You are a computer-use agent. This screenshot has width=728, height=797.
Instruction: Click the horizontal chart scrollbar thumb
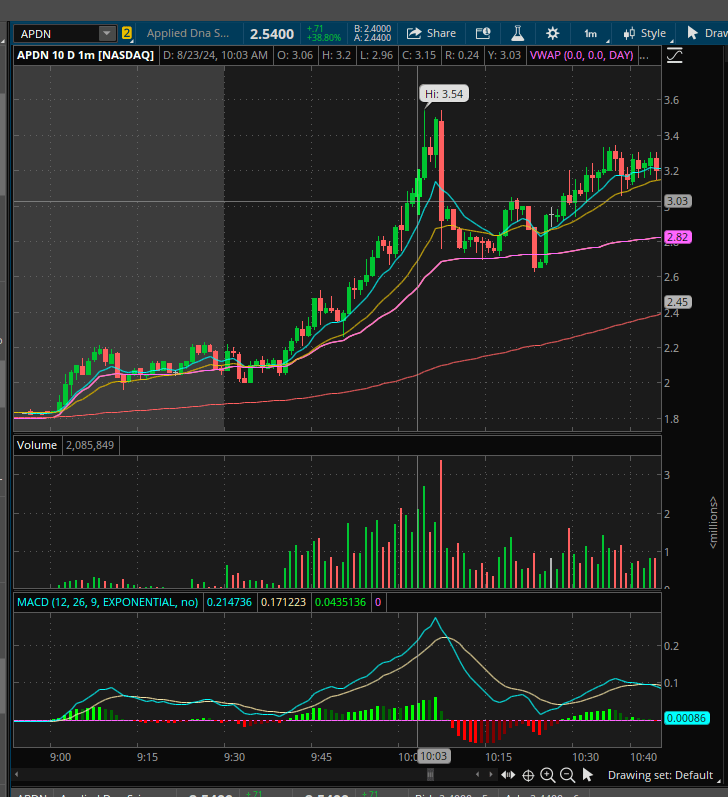point(430,775)
